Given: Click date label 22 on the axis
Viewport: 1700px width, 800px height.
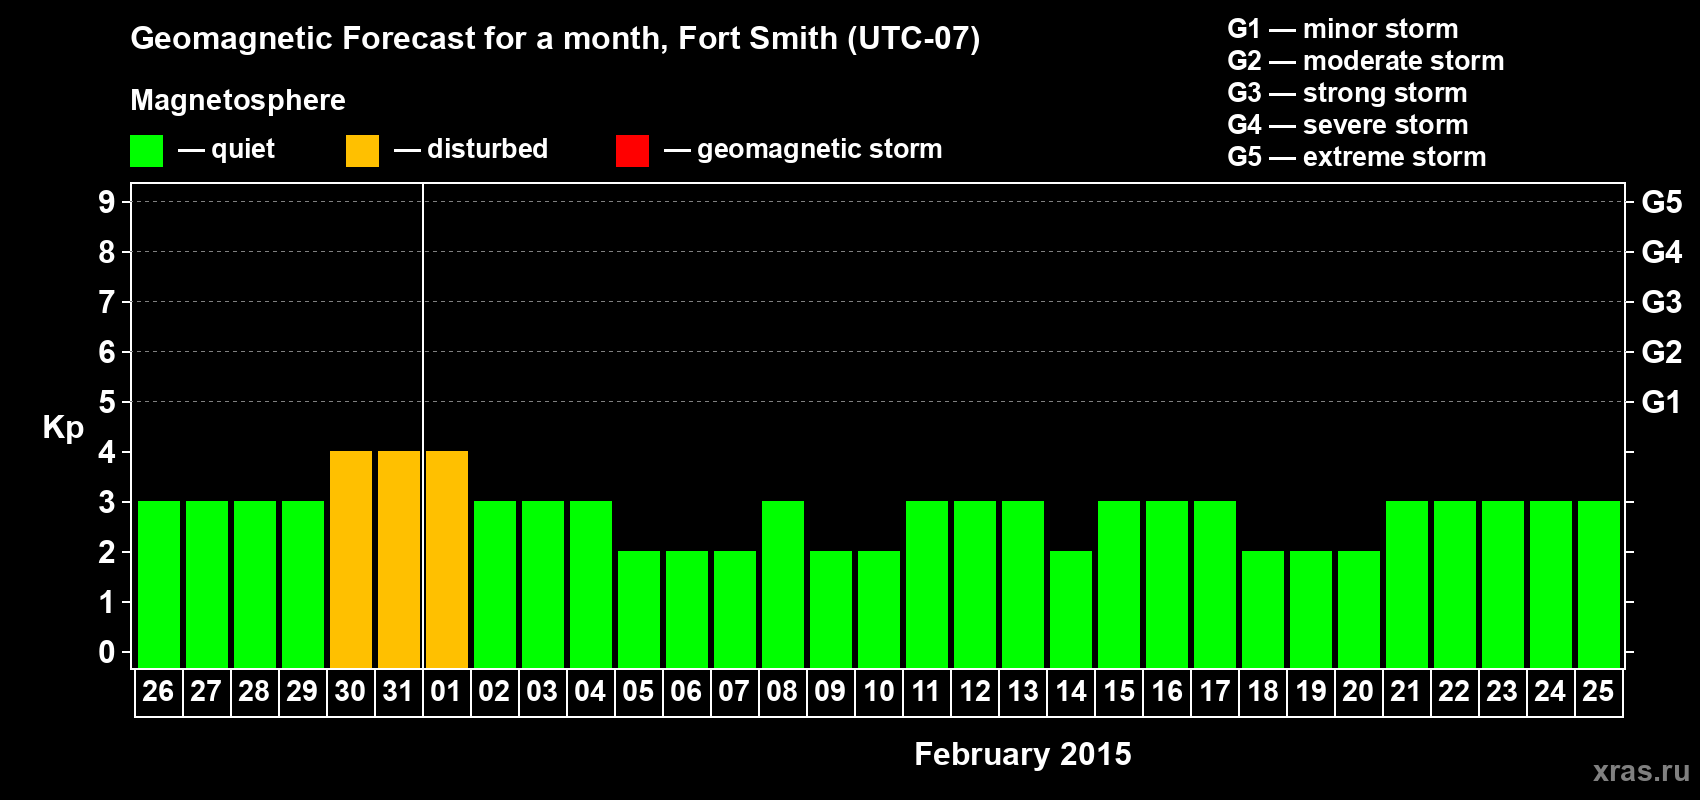Looking at the screenshot, I should [x=1454, y=691].
